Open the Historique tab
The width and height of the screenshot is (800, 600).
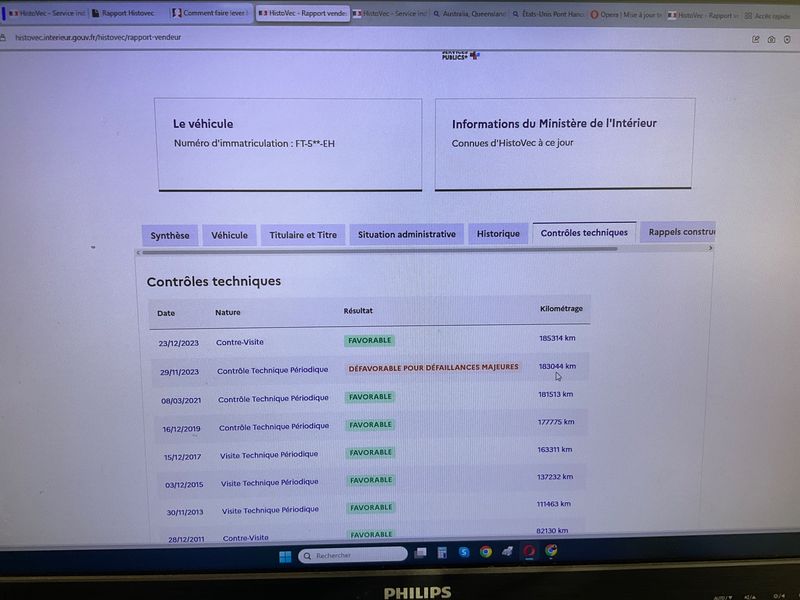click(498, 234)
